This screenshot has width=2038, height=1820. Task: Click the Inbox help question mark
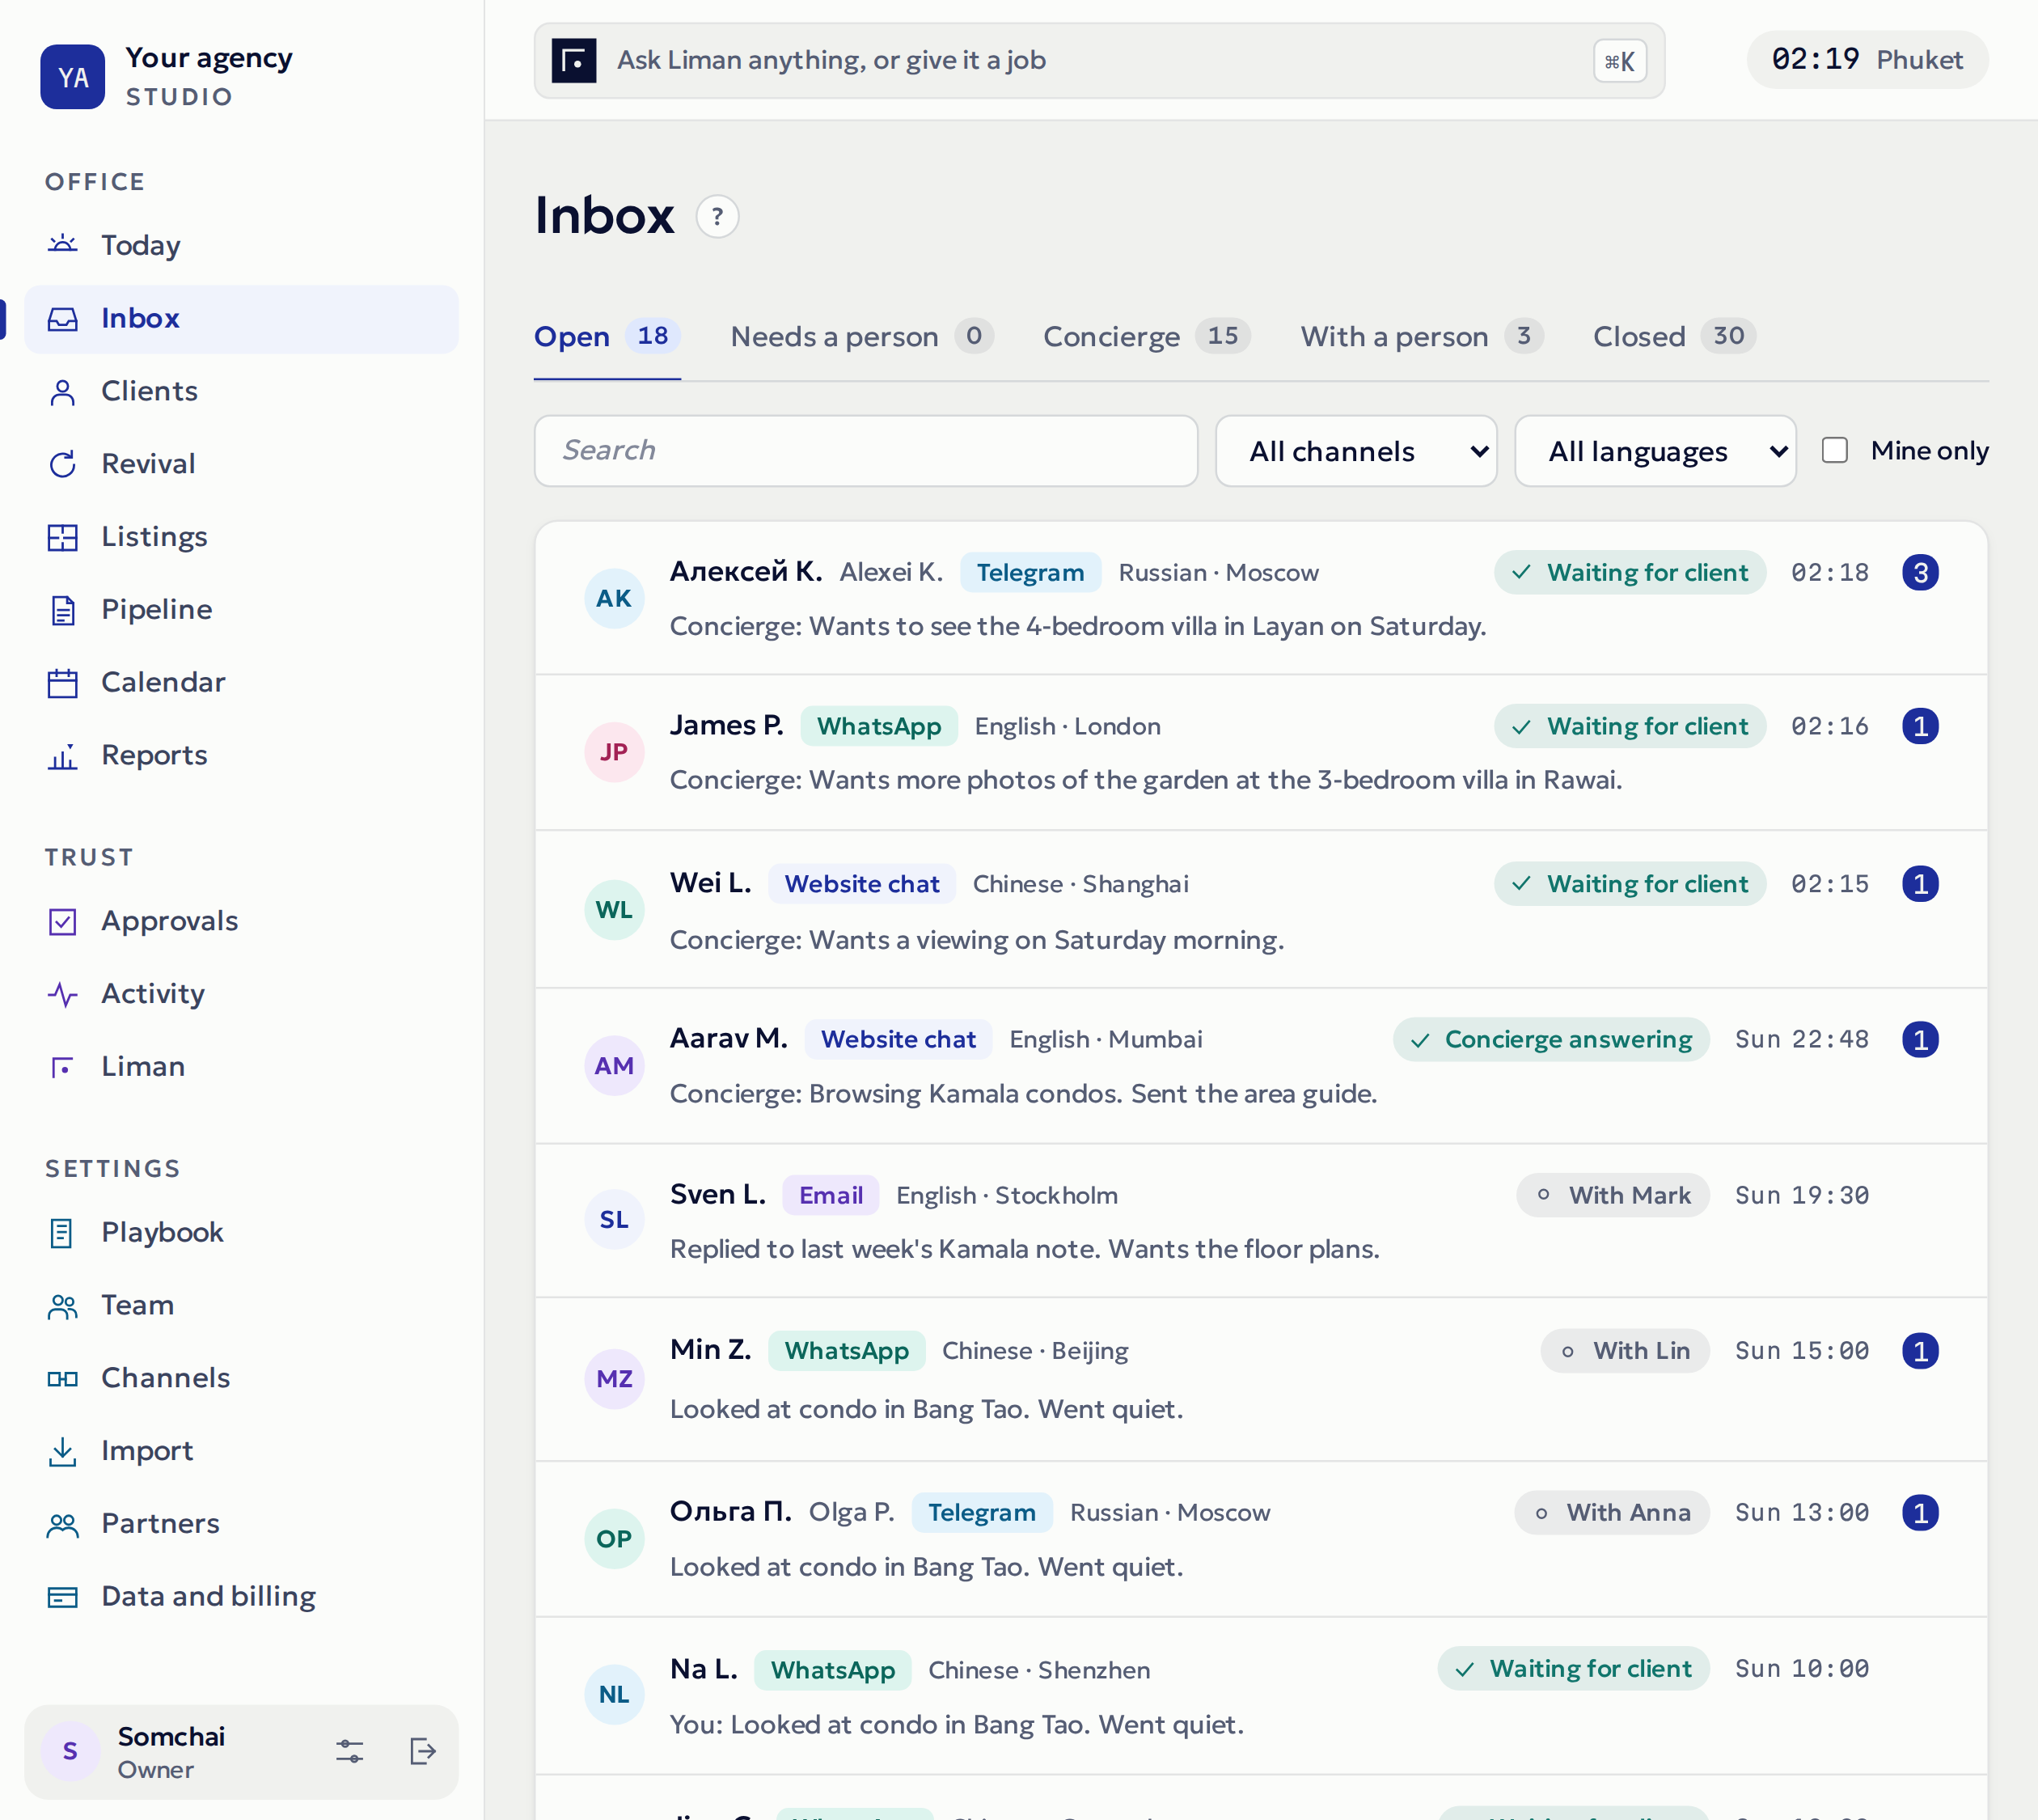(717, 216)
